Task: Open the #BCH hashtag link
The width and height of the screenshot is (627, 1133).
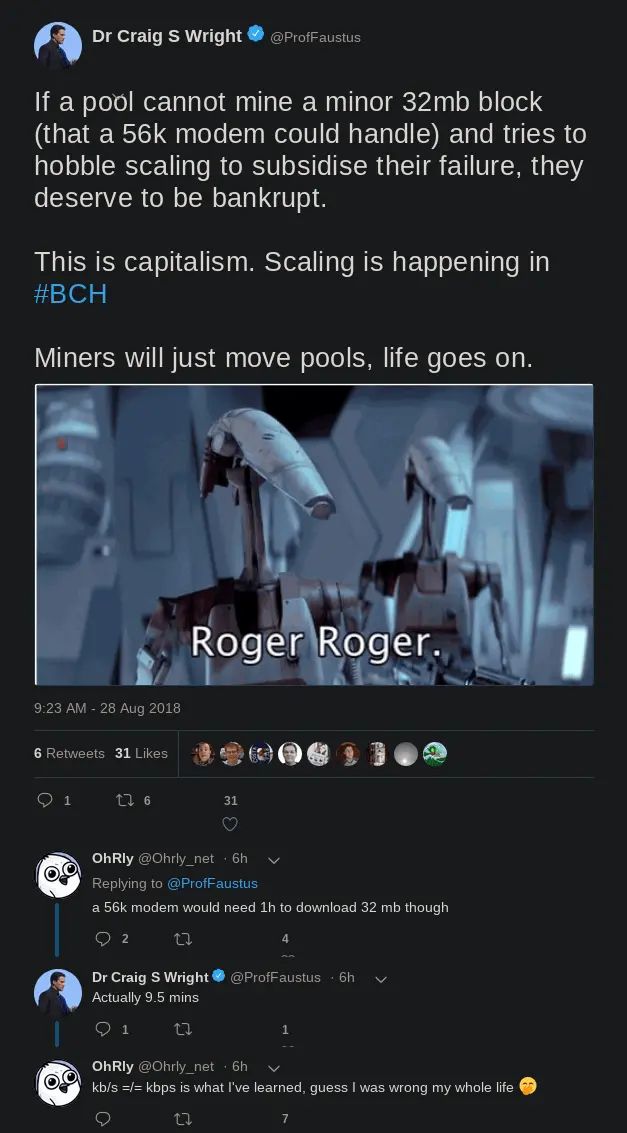Action: [x=71, y=294]
